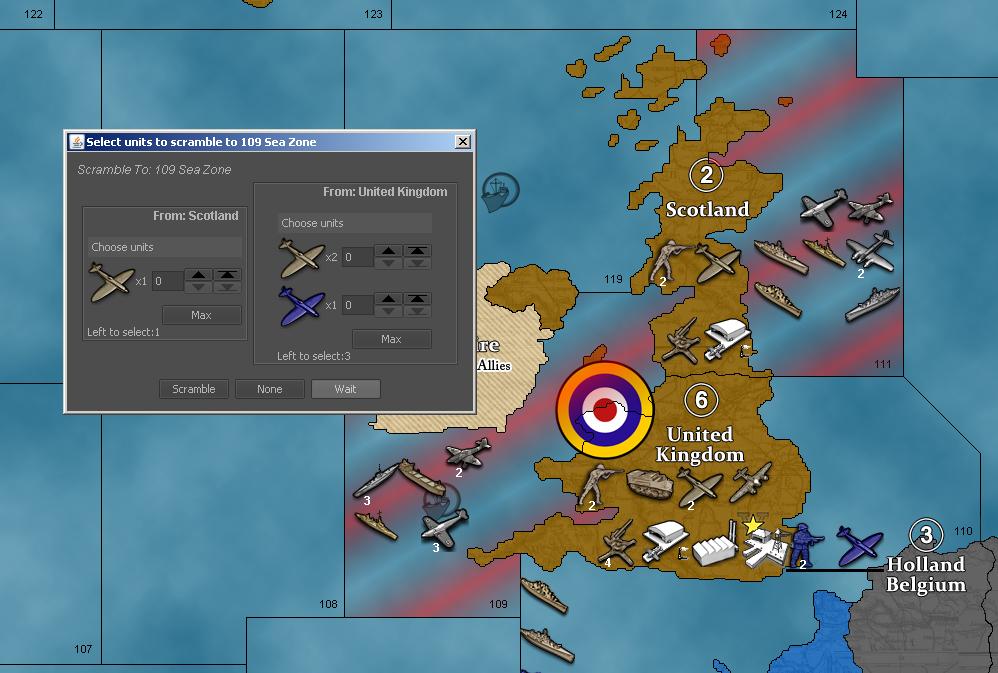Screen dimensions: 998x673
Task: Click the Holland Belgium production value circle
Action: coord(926,535)
